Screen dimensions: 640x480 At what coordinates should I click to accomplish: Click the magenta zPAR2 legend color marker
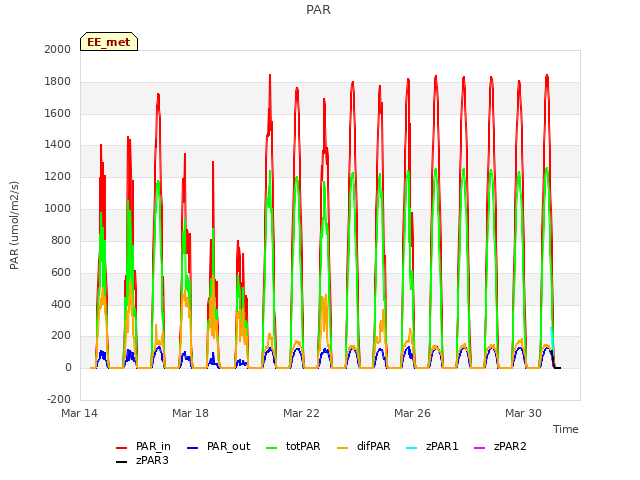pyautogui.click(x=479, y=448)
